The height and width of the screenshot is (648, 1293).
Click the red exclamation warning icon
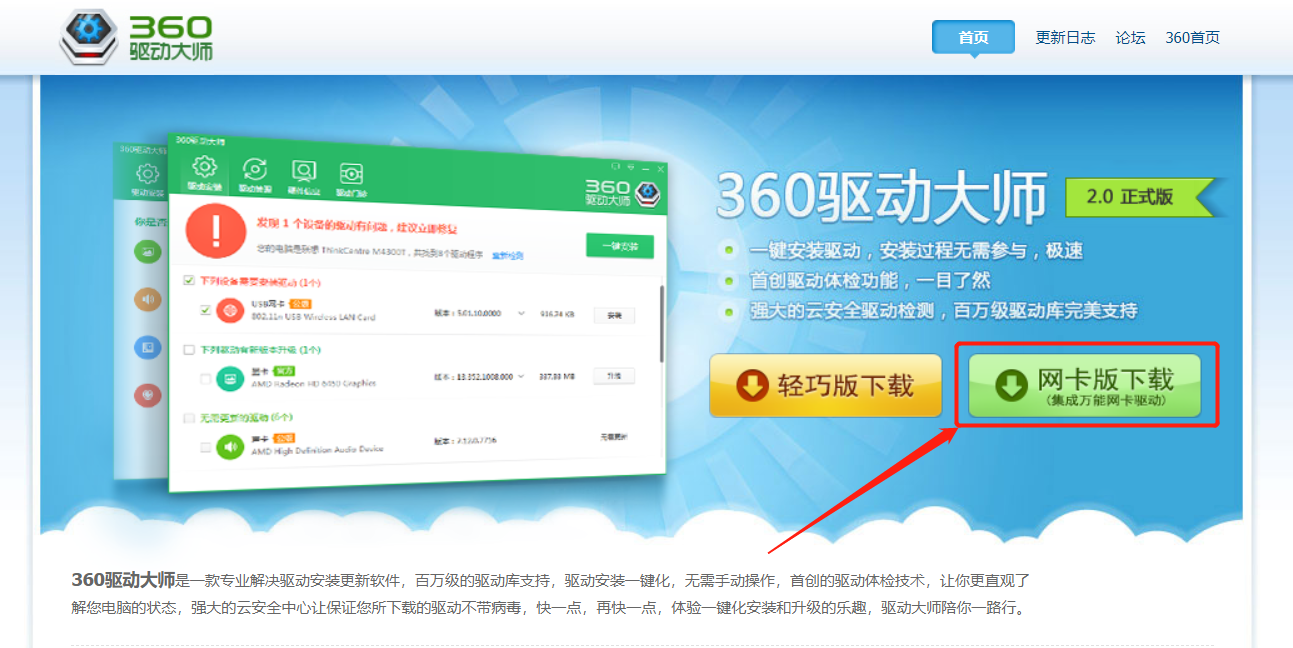tap(215, 231)
